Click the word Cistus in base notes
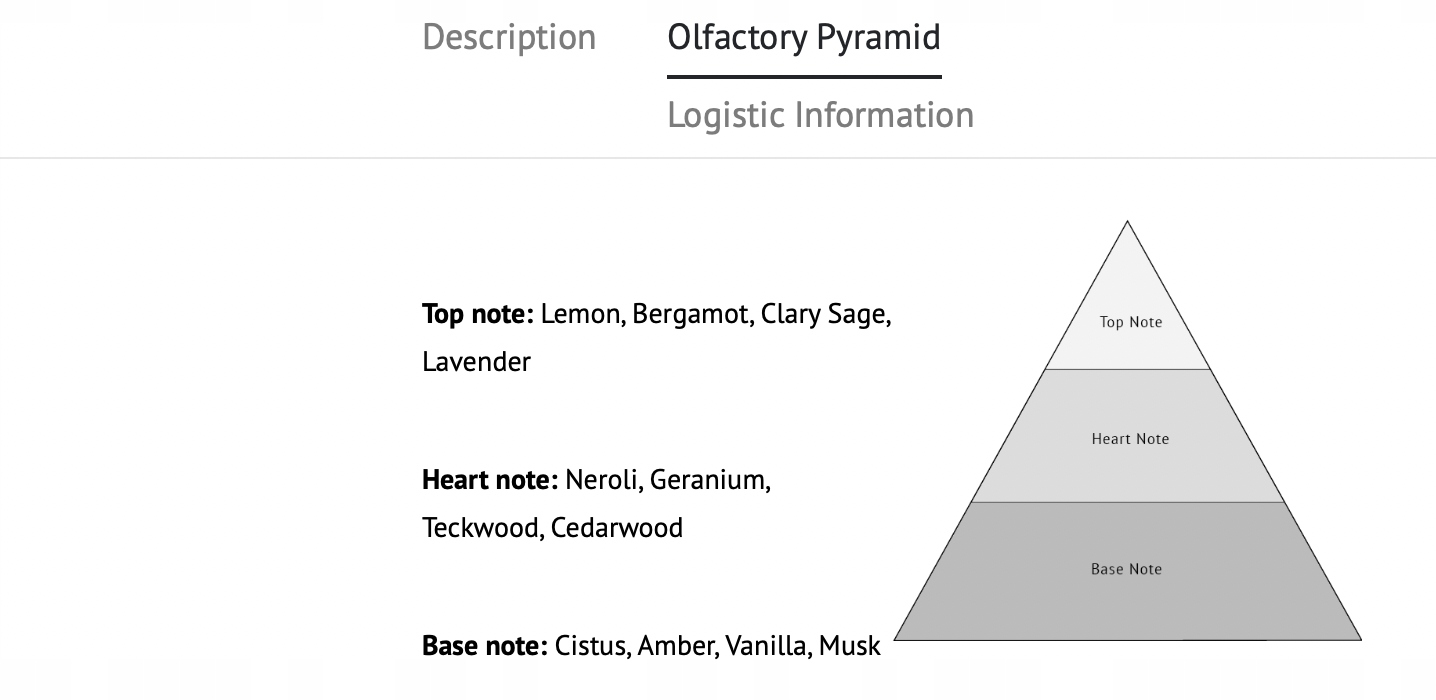1436x700 pixels. point(592,646)
